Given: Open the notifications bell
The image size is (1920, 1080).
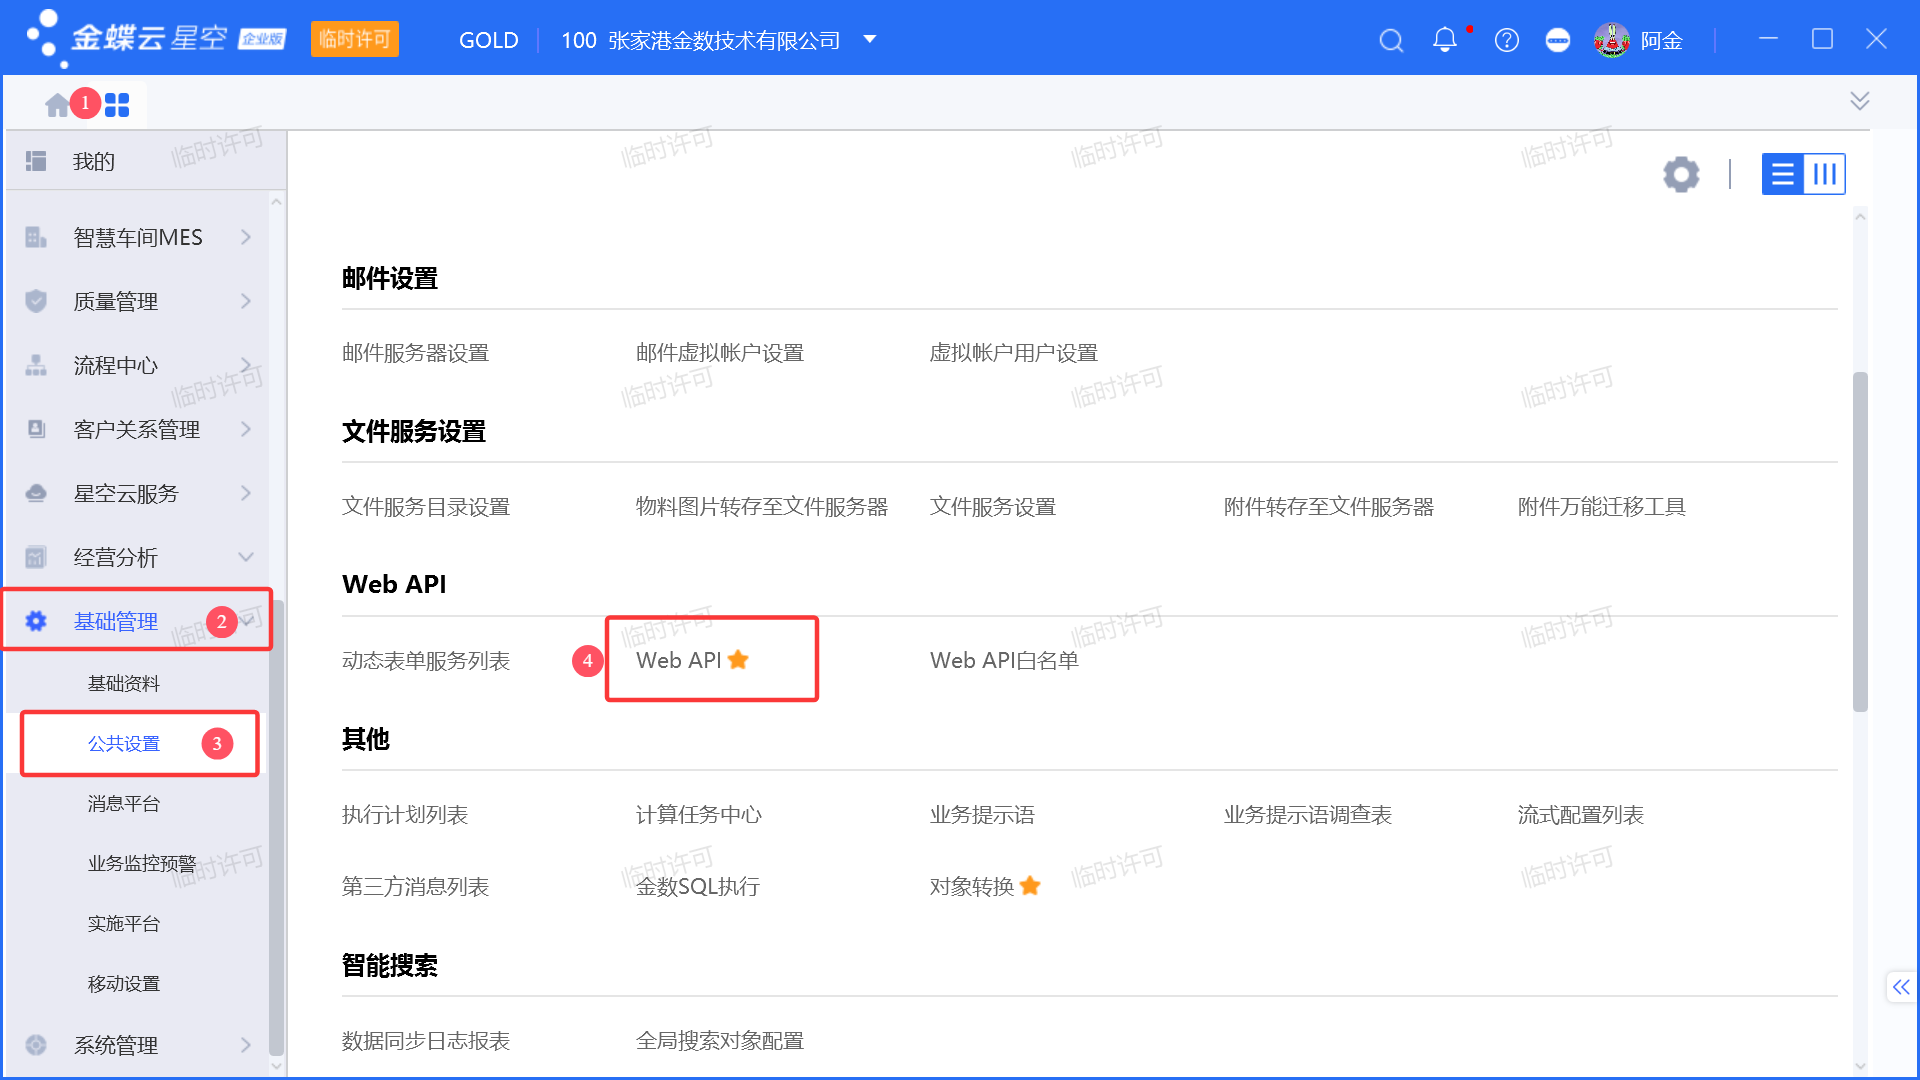Looking at the screenshot, I should 1444,40.
